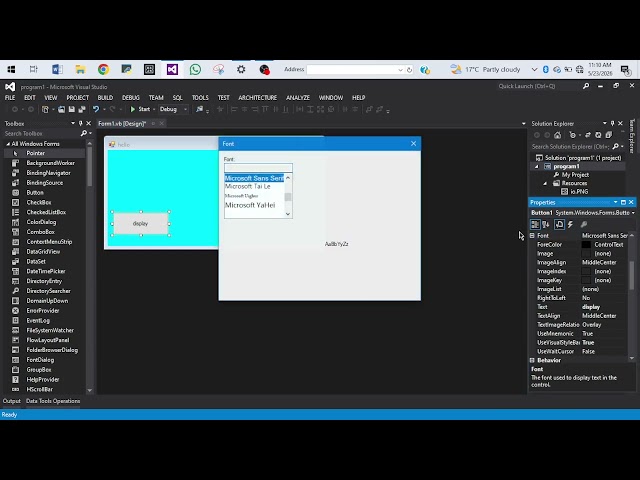
Task: Pick the FontDialog control in Toolbox
Action: [x=40, y=360]
